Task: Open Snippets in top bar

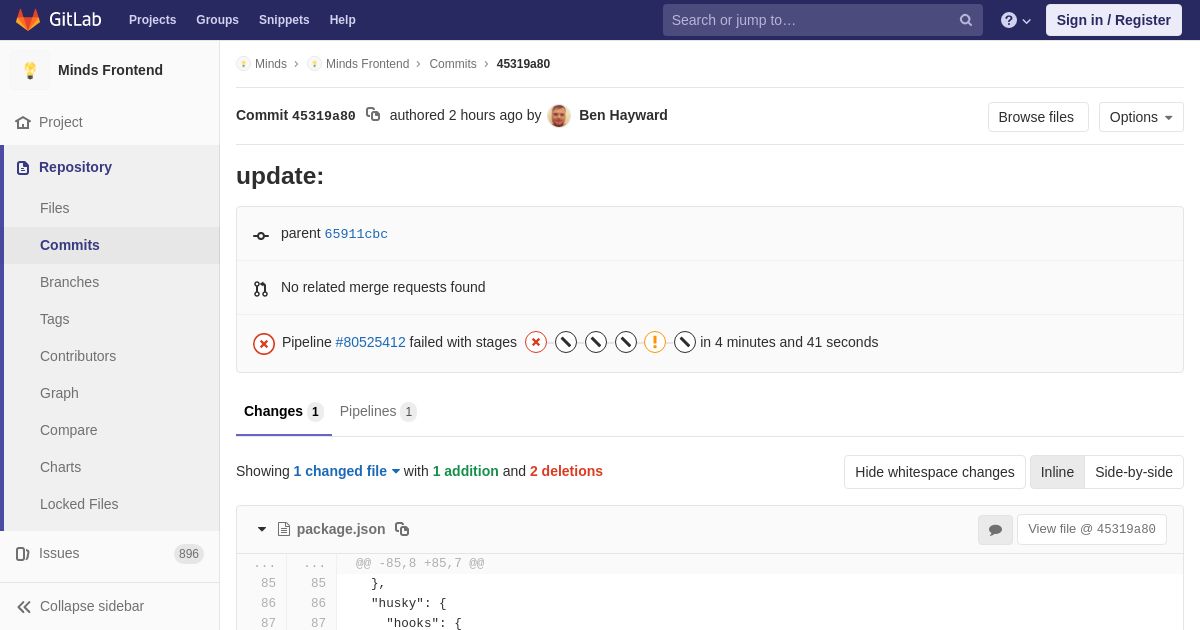Action: (x=284, y=20)
